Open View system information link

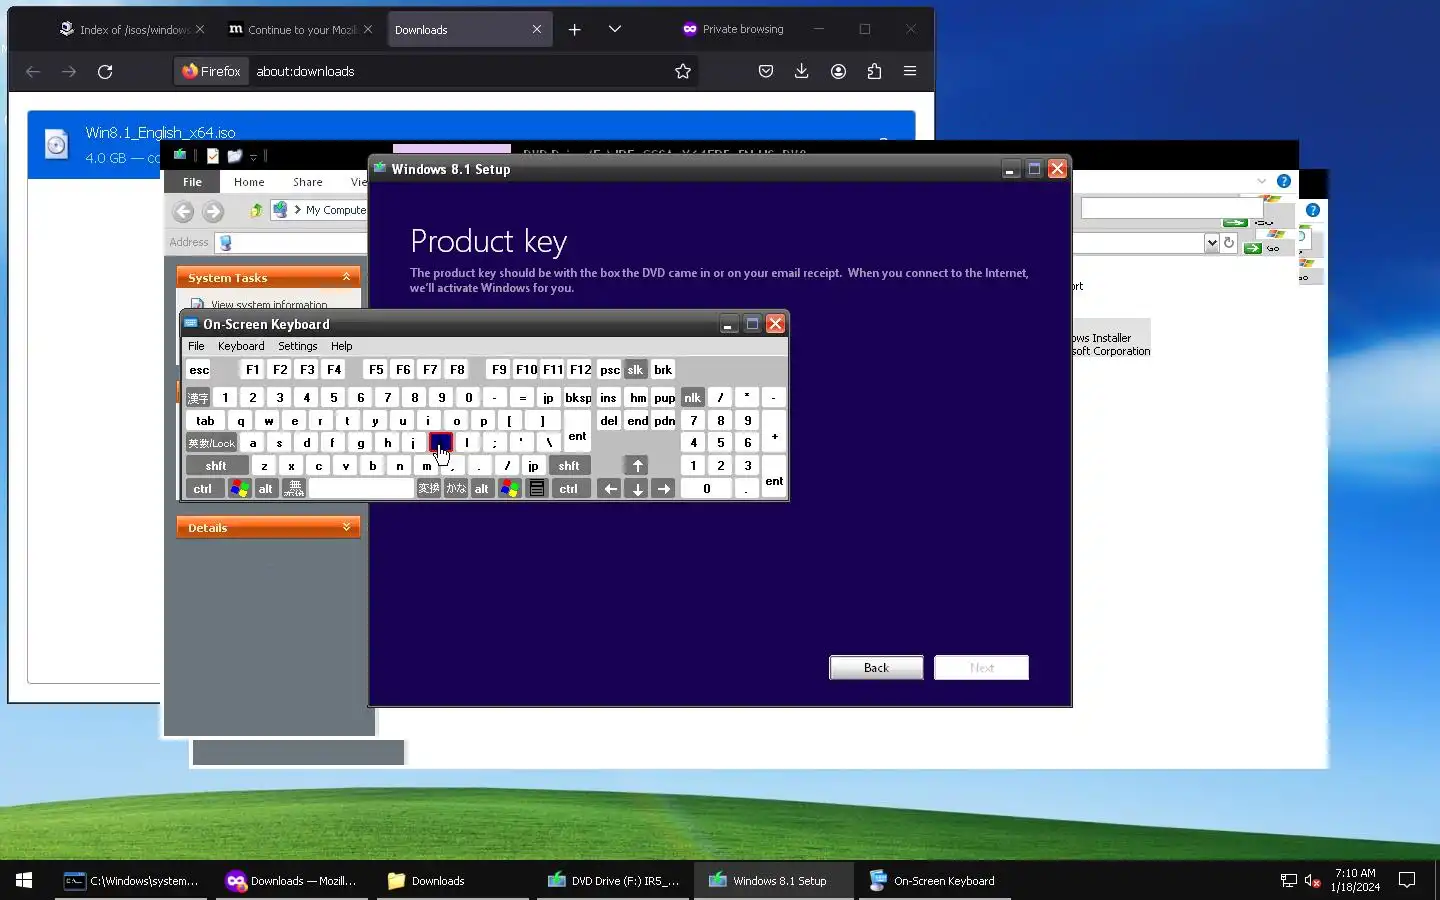tap(269, 305)
